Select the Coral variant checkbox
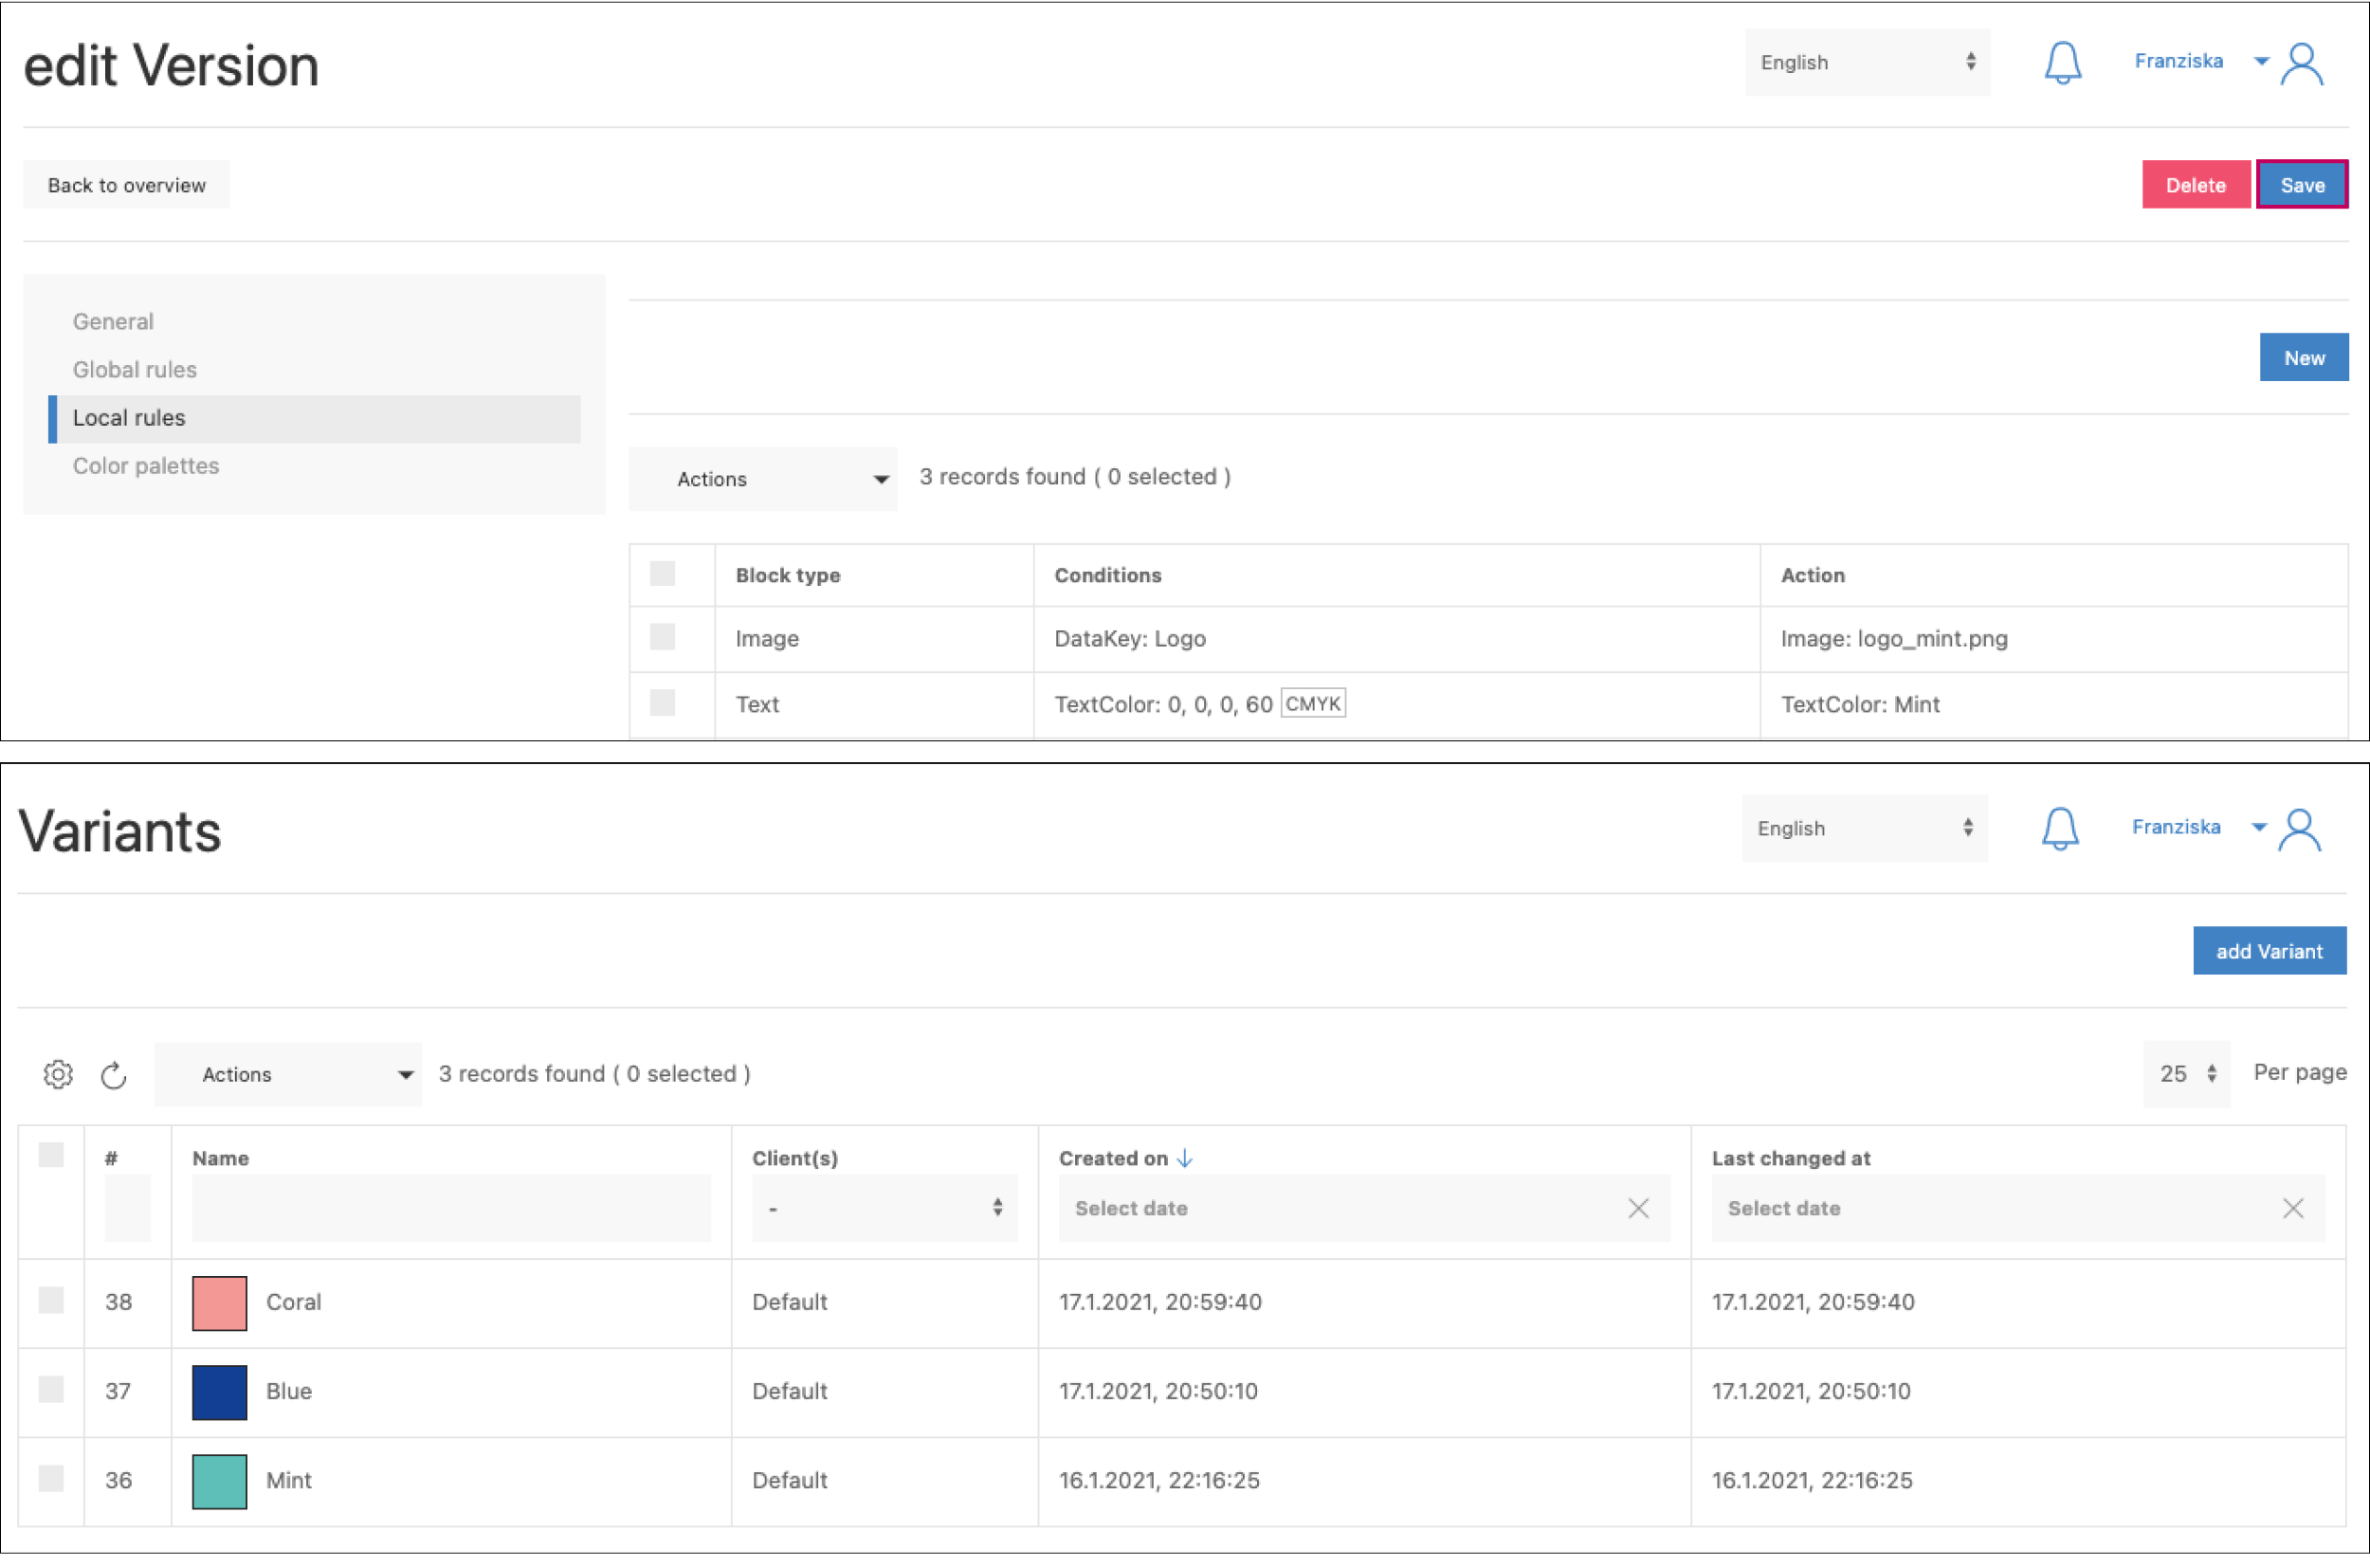Screen dimensions: 2370x1568 [51, 1300]
